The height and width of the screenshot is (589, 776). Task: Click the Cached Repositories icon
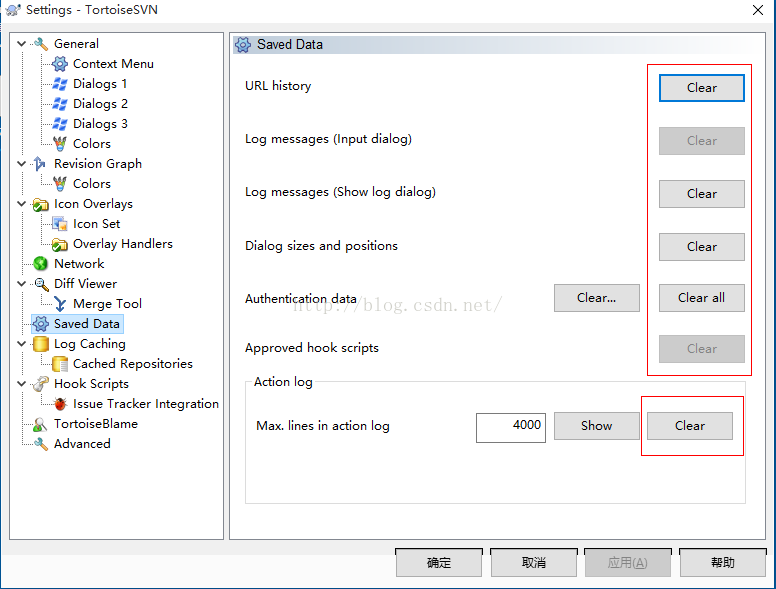click(x=60, y=364)
